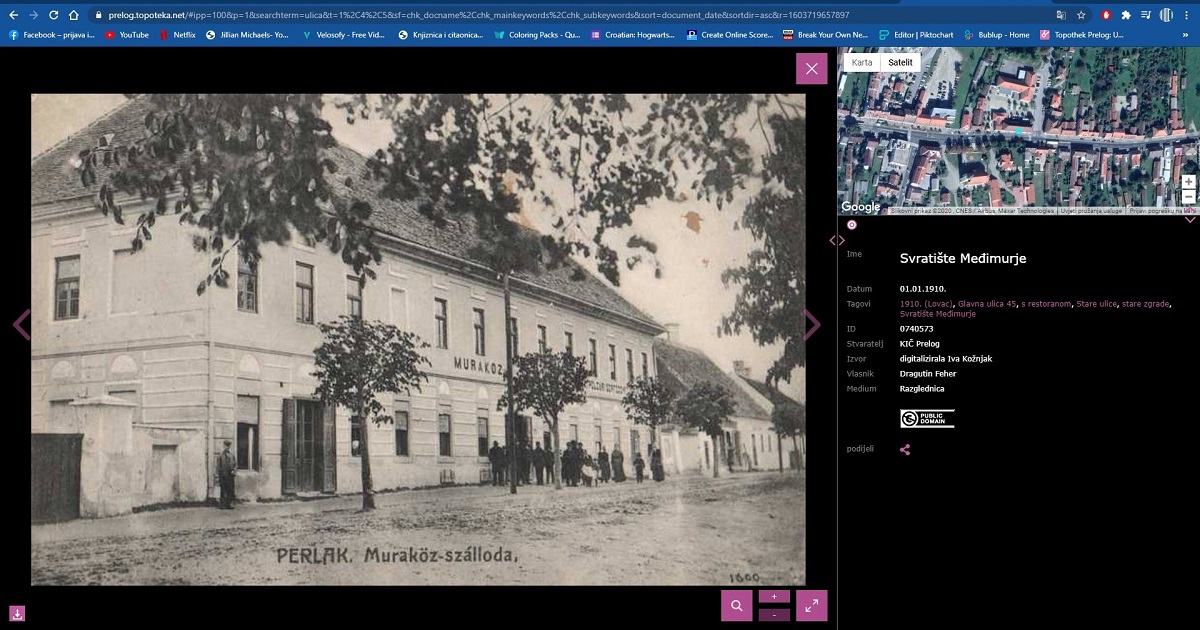Screen dimensions: 1200x630
Task: Share the record with the share icon
Action: pyautogui.click(x=905, y=450)
